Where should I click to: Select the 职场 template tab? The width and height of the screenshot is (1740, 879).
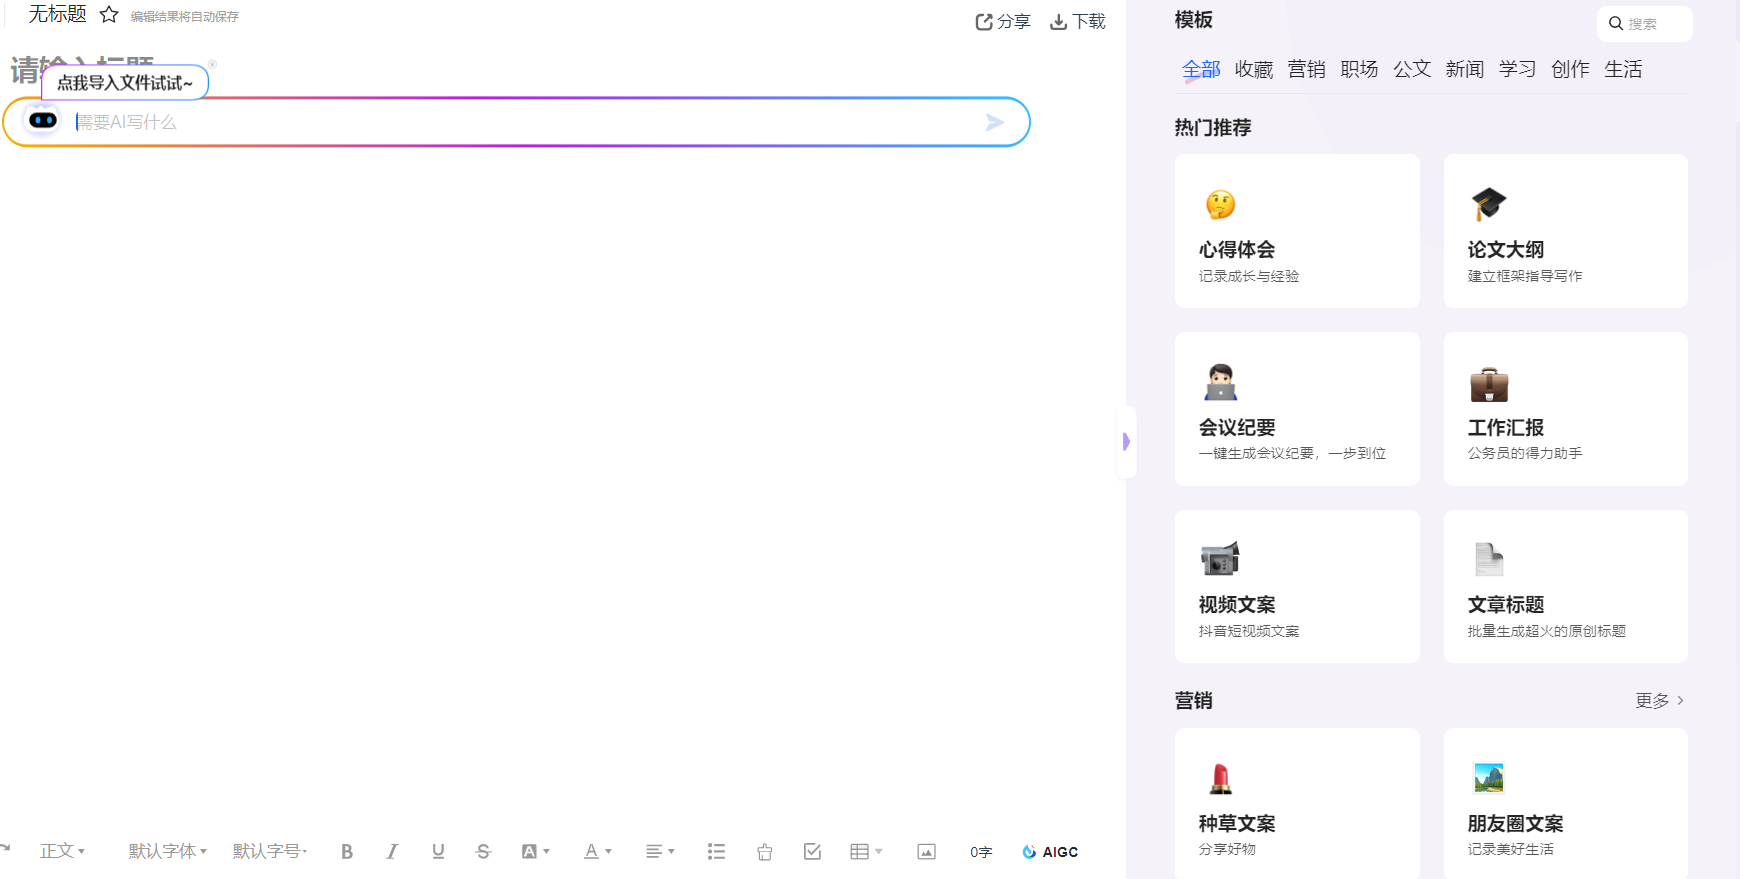1359,69
